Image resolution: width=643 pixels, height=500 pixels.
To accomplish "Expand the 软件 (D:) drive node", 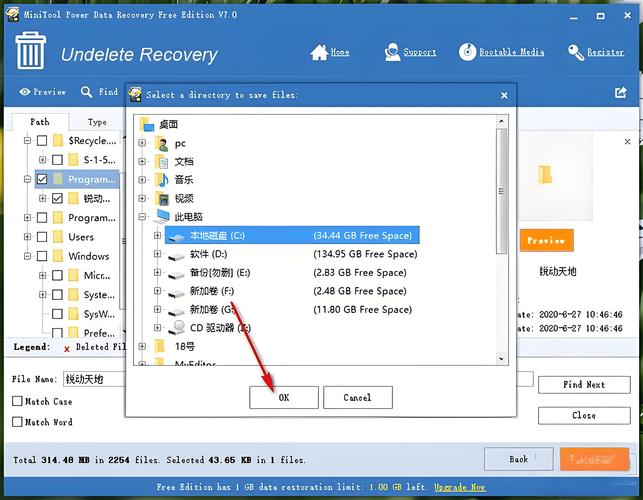I will (x=157, y=254).
